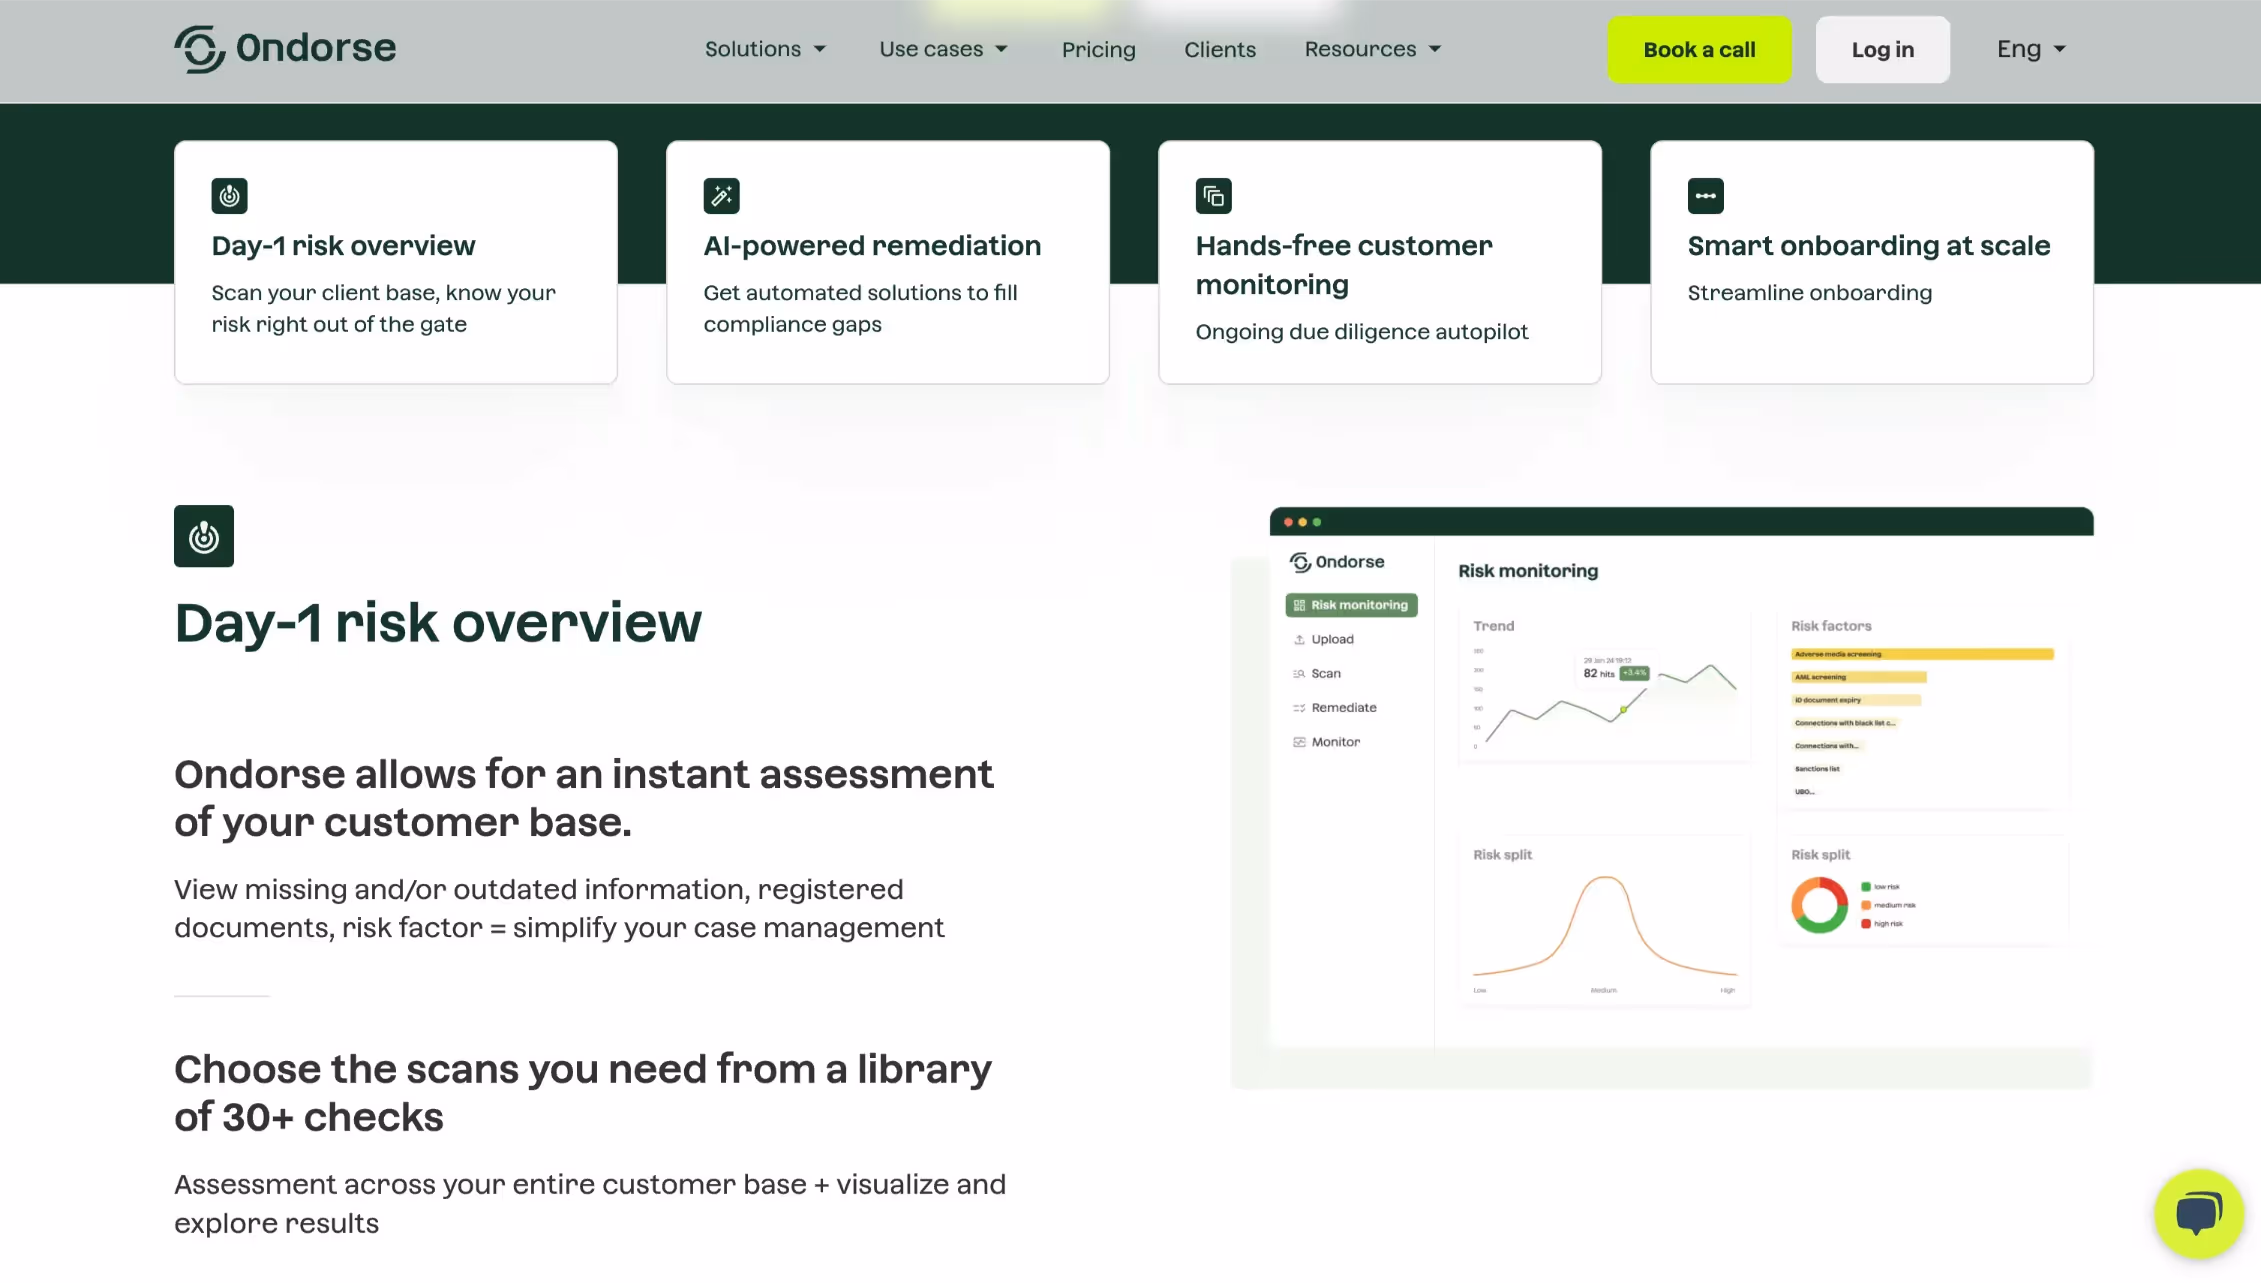The height and width of the screenshot is (1283, 2261).
Task: Click the Risk split donut chart
Action: point(1819,905)
